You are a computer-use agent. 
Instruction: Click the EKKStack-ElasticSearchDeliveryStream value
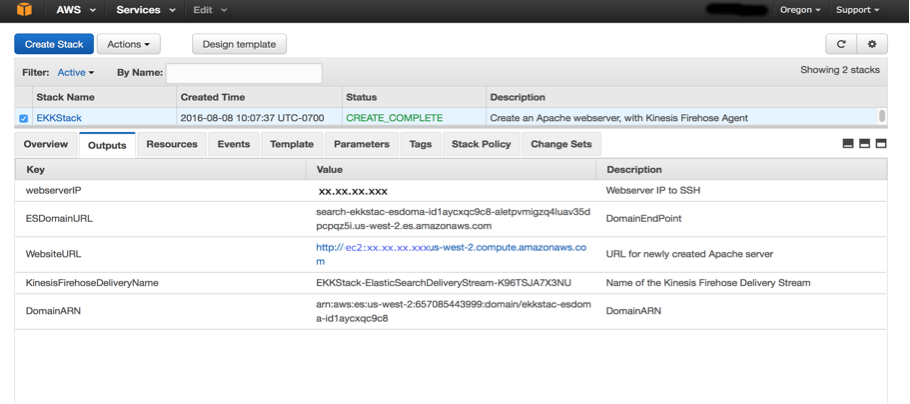point(444,283)
